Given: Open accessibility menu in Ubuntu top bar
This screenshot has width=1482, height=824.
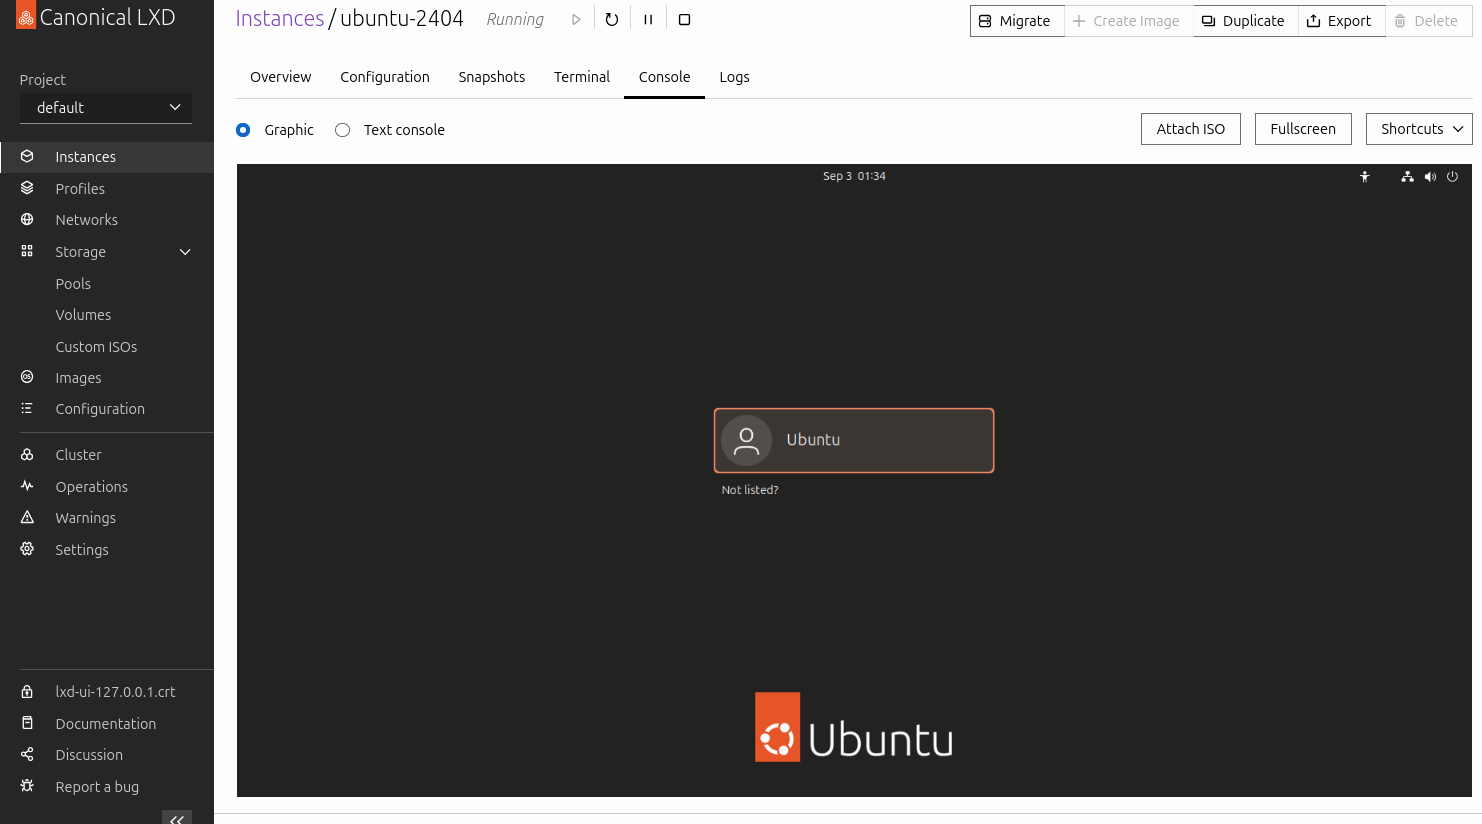Looking at the screenshot, I should pyautogui.click(x=1364, y=176).
